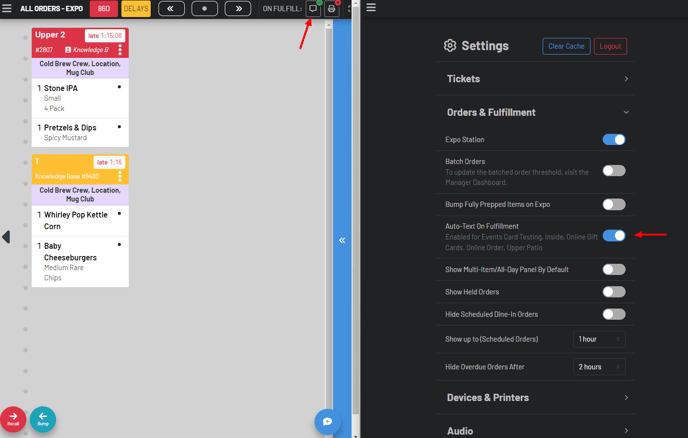The height and width of the screenshot is (438, 688).
Task: Click the left-pointing triangle page arrow
Action: point(6,237)
